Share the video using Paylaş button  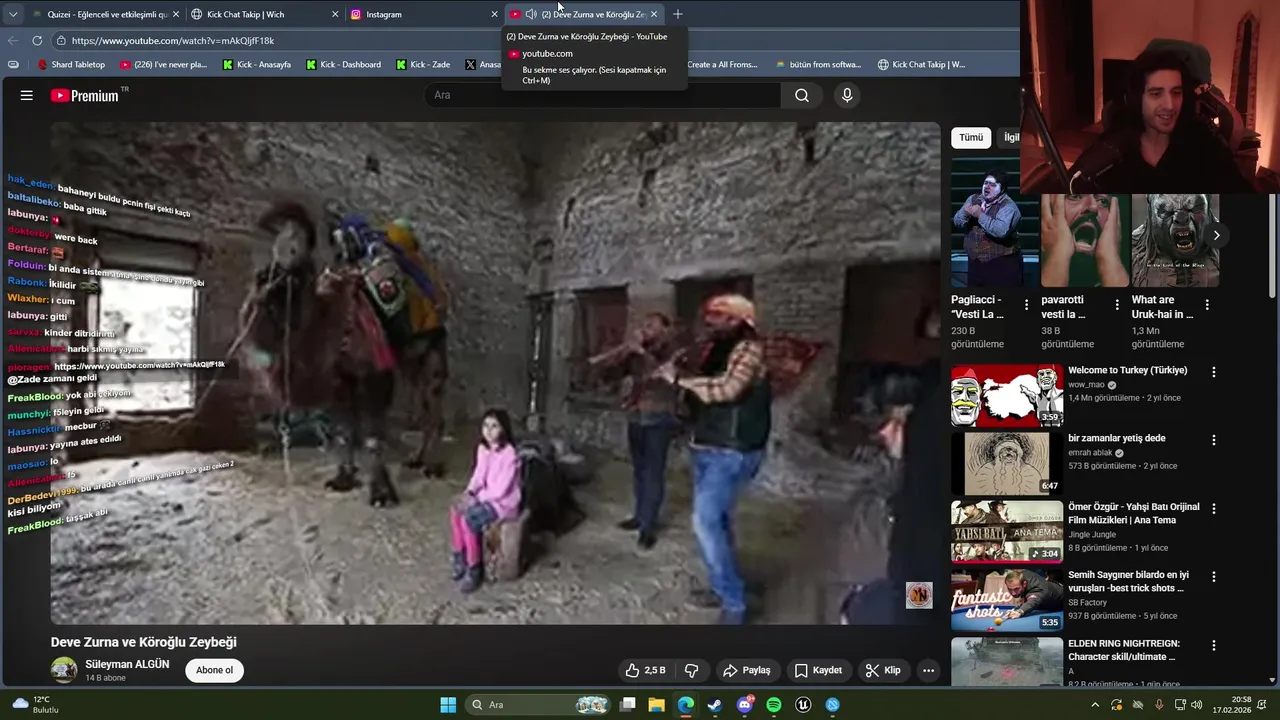[x=747, y=670]
